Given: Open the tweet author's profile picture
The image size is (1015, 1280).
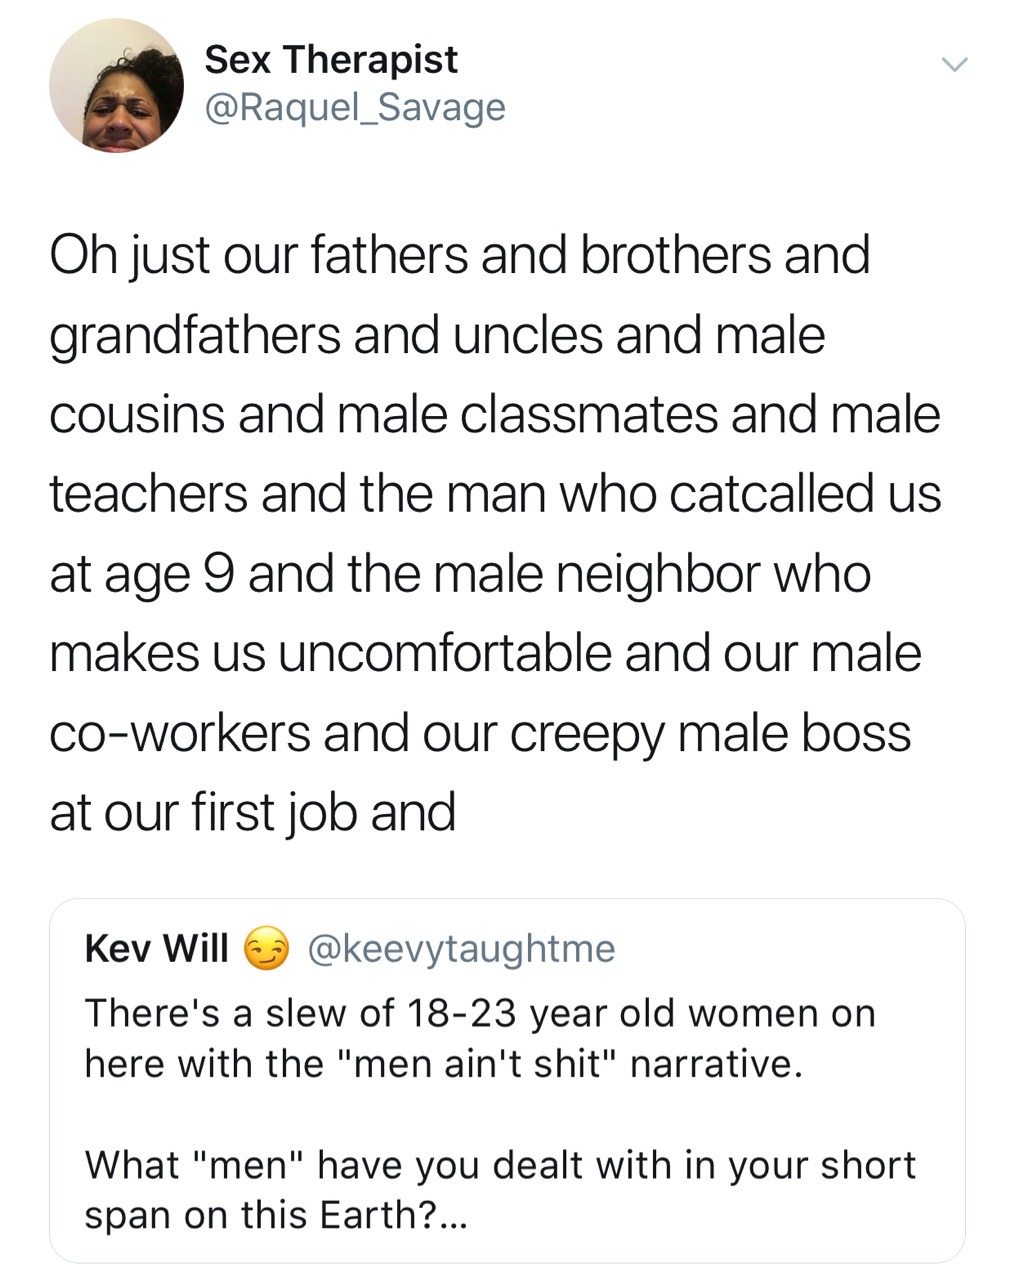Looking at the screenshot, I should [116, 85].
